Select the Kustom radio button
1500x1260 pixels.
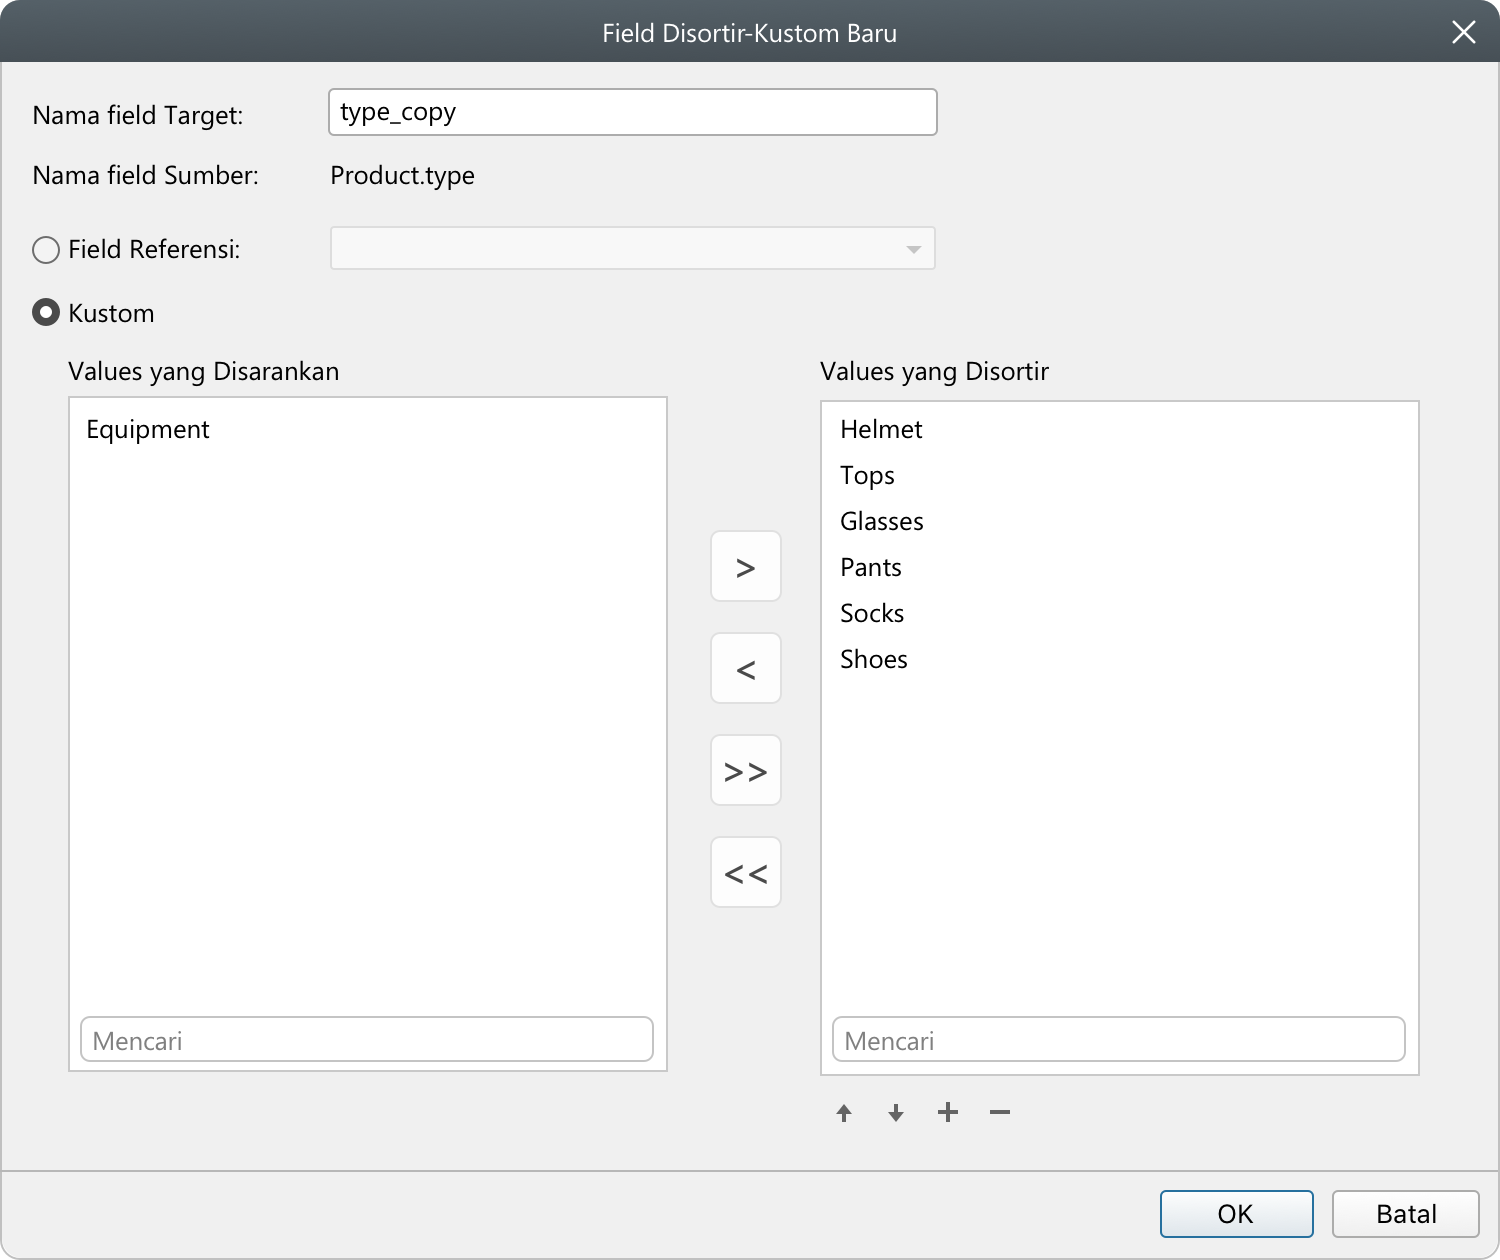46,313
